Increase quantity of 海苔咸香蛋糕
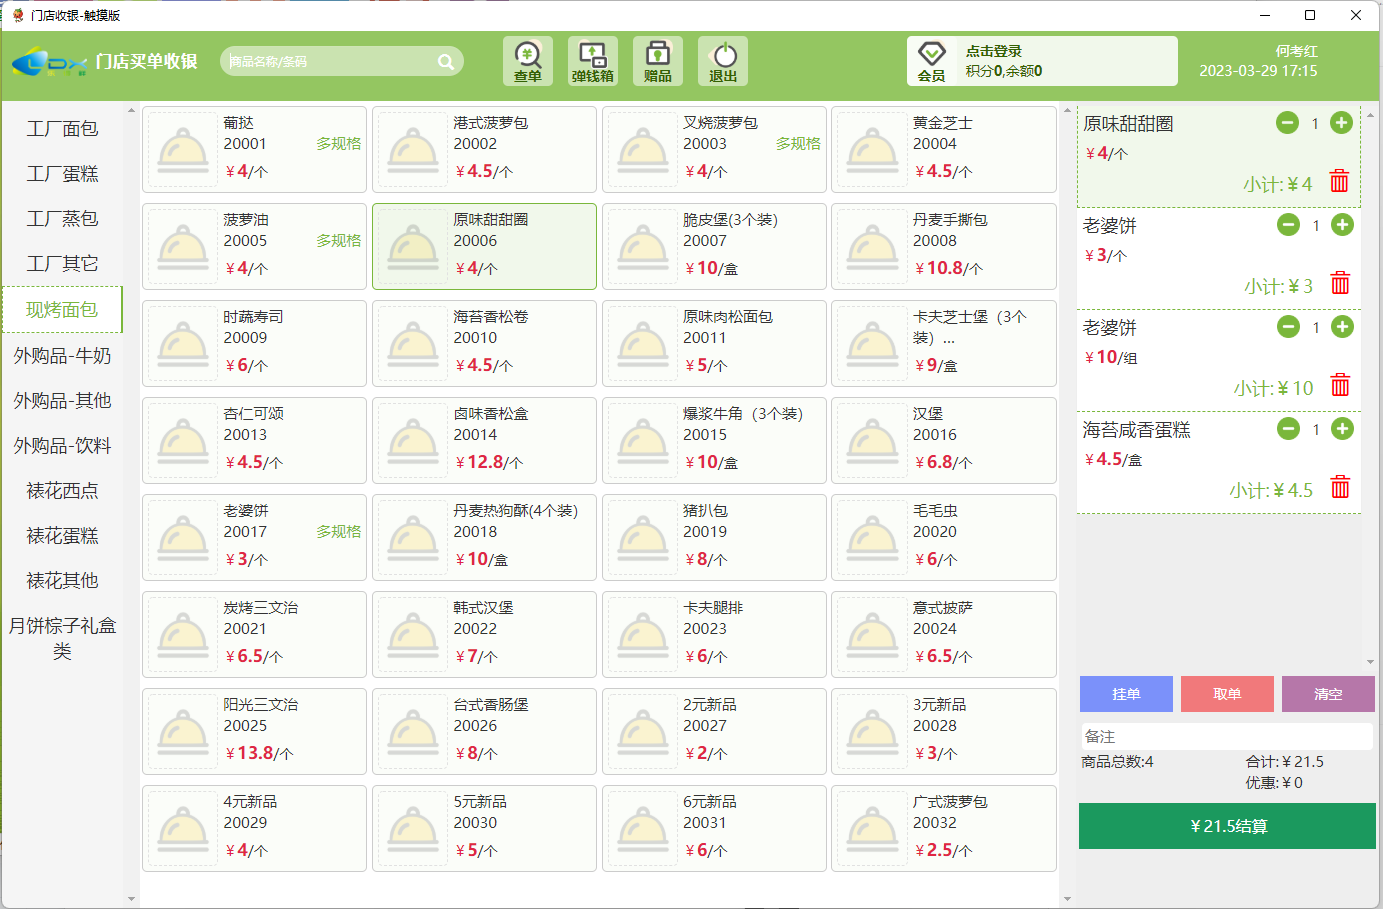 (x=1343, y=429)
